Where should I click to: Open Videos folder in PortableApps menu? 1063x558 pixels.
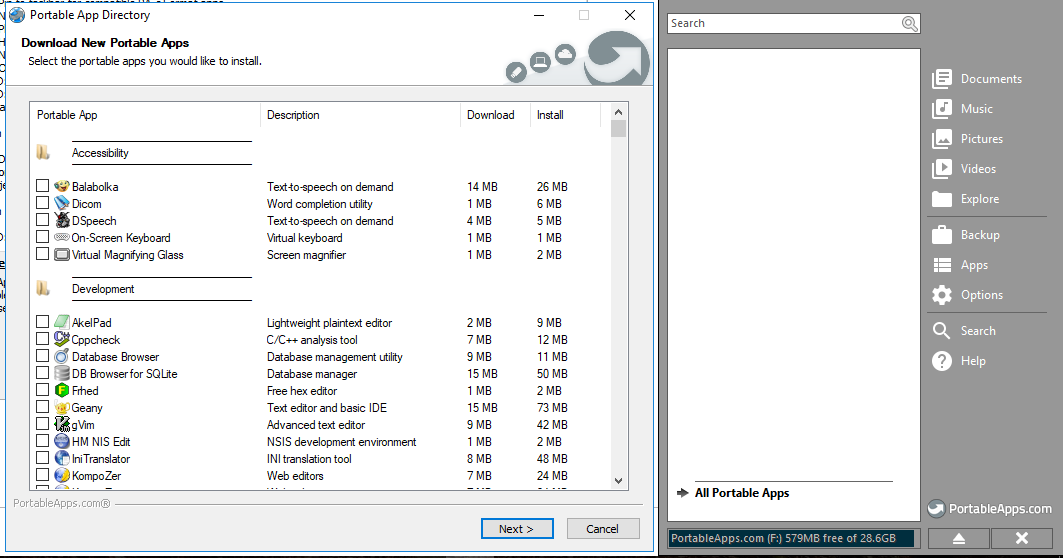(x=964, y=168)
